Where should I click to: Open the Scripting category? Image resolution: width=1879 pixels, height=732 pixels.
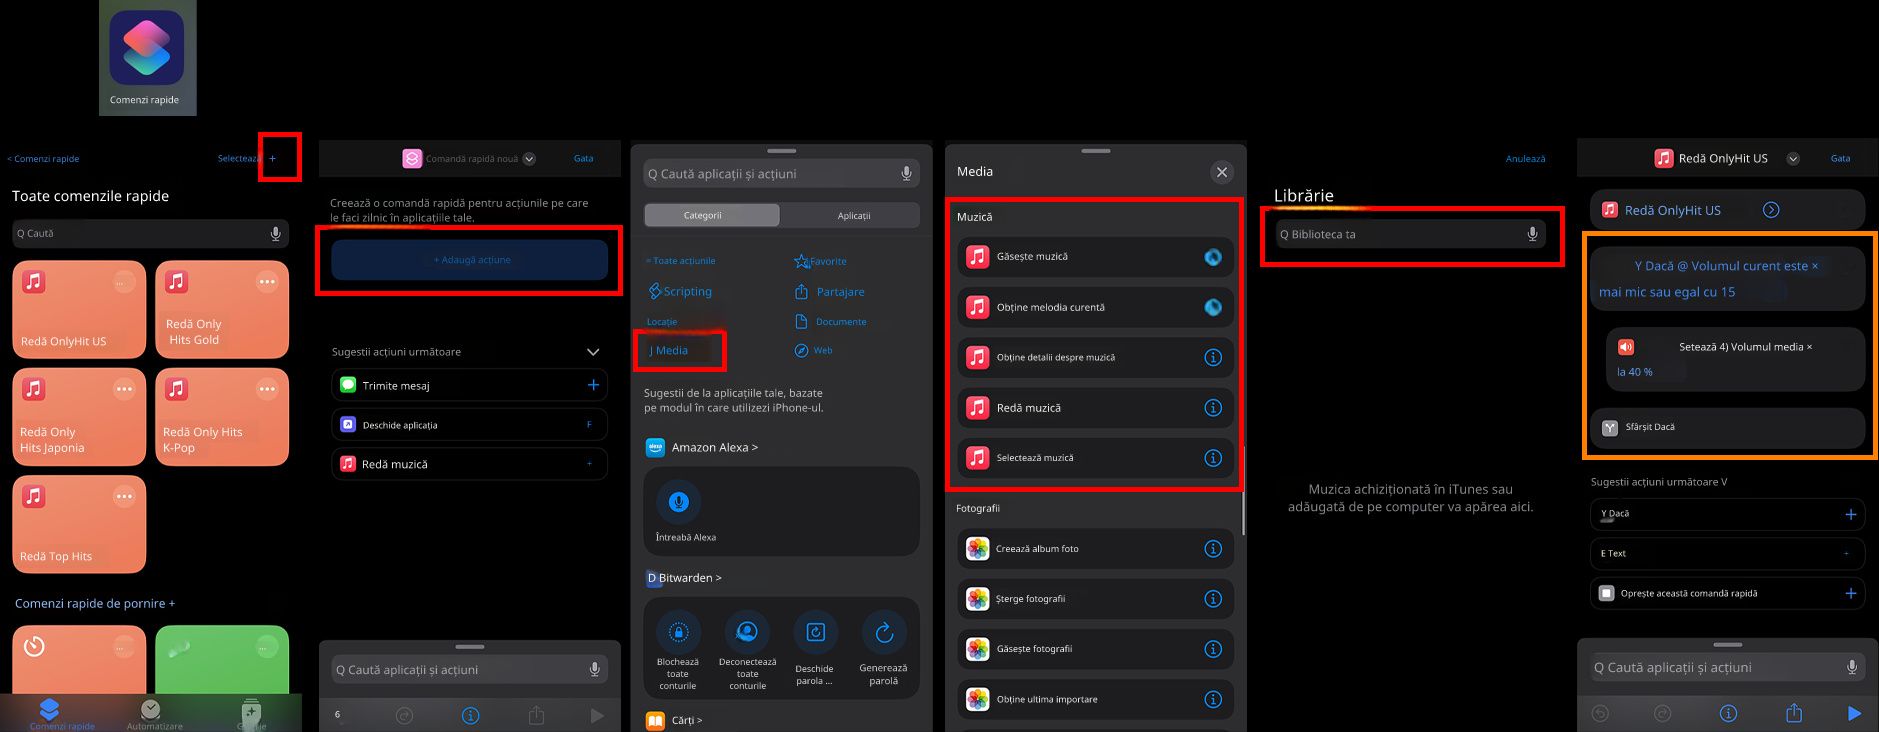click(x=680, y=292)
